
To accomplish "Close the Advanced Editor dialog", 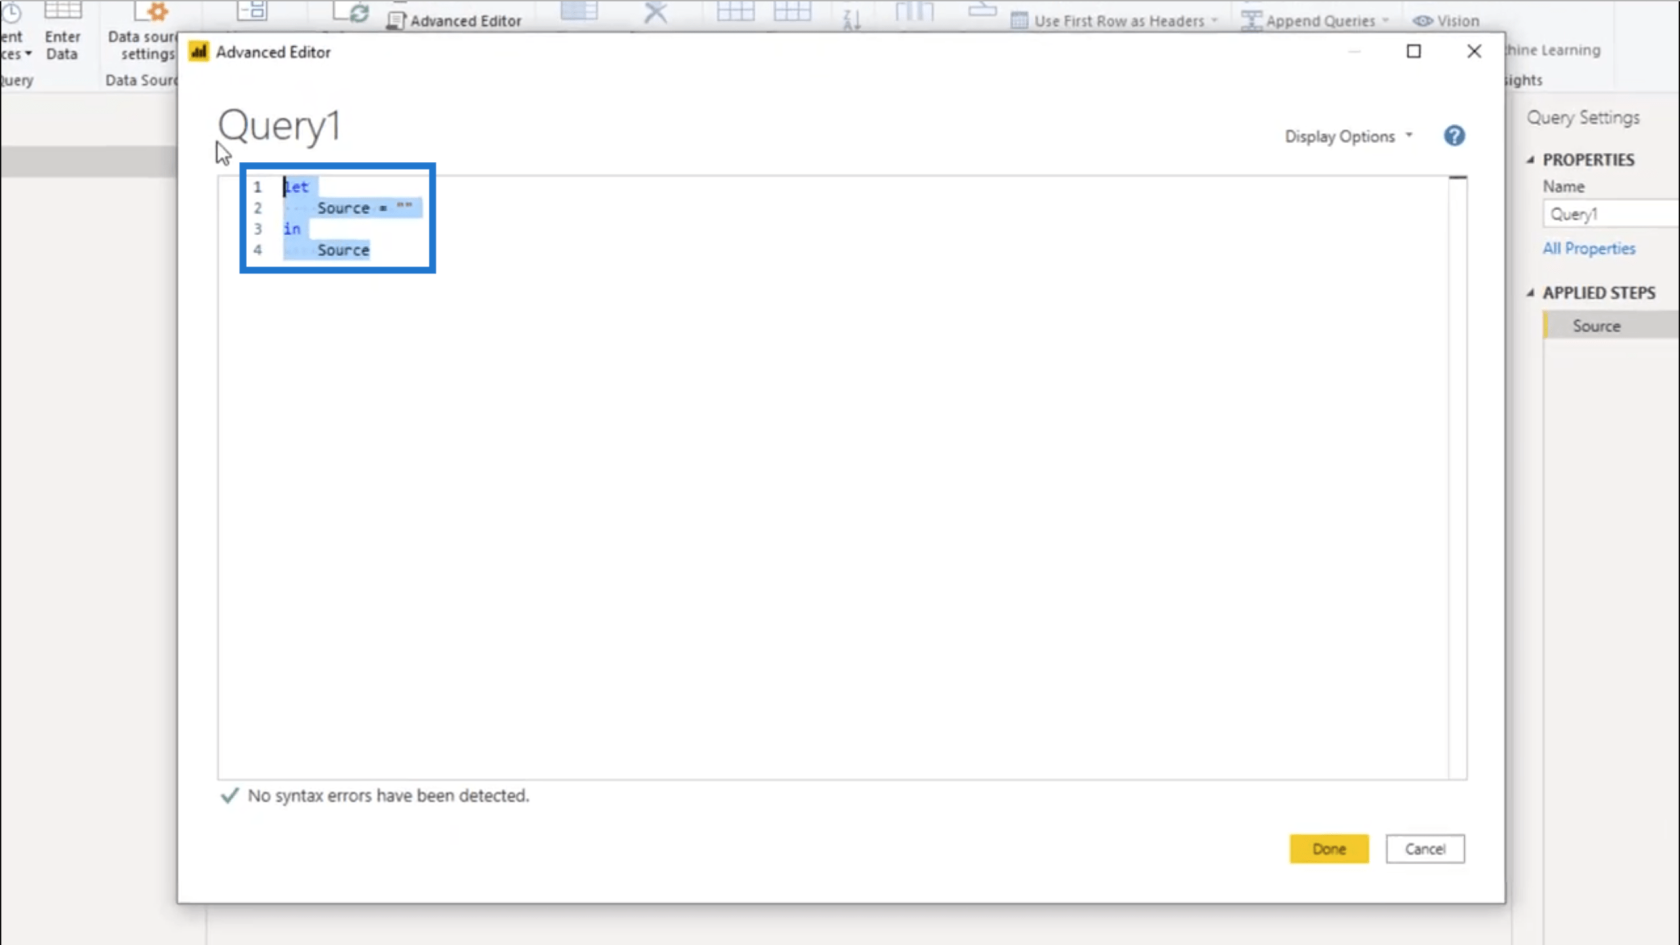I will coord(1474,51).
